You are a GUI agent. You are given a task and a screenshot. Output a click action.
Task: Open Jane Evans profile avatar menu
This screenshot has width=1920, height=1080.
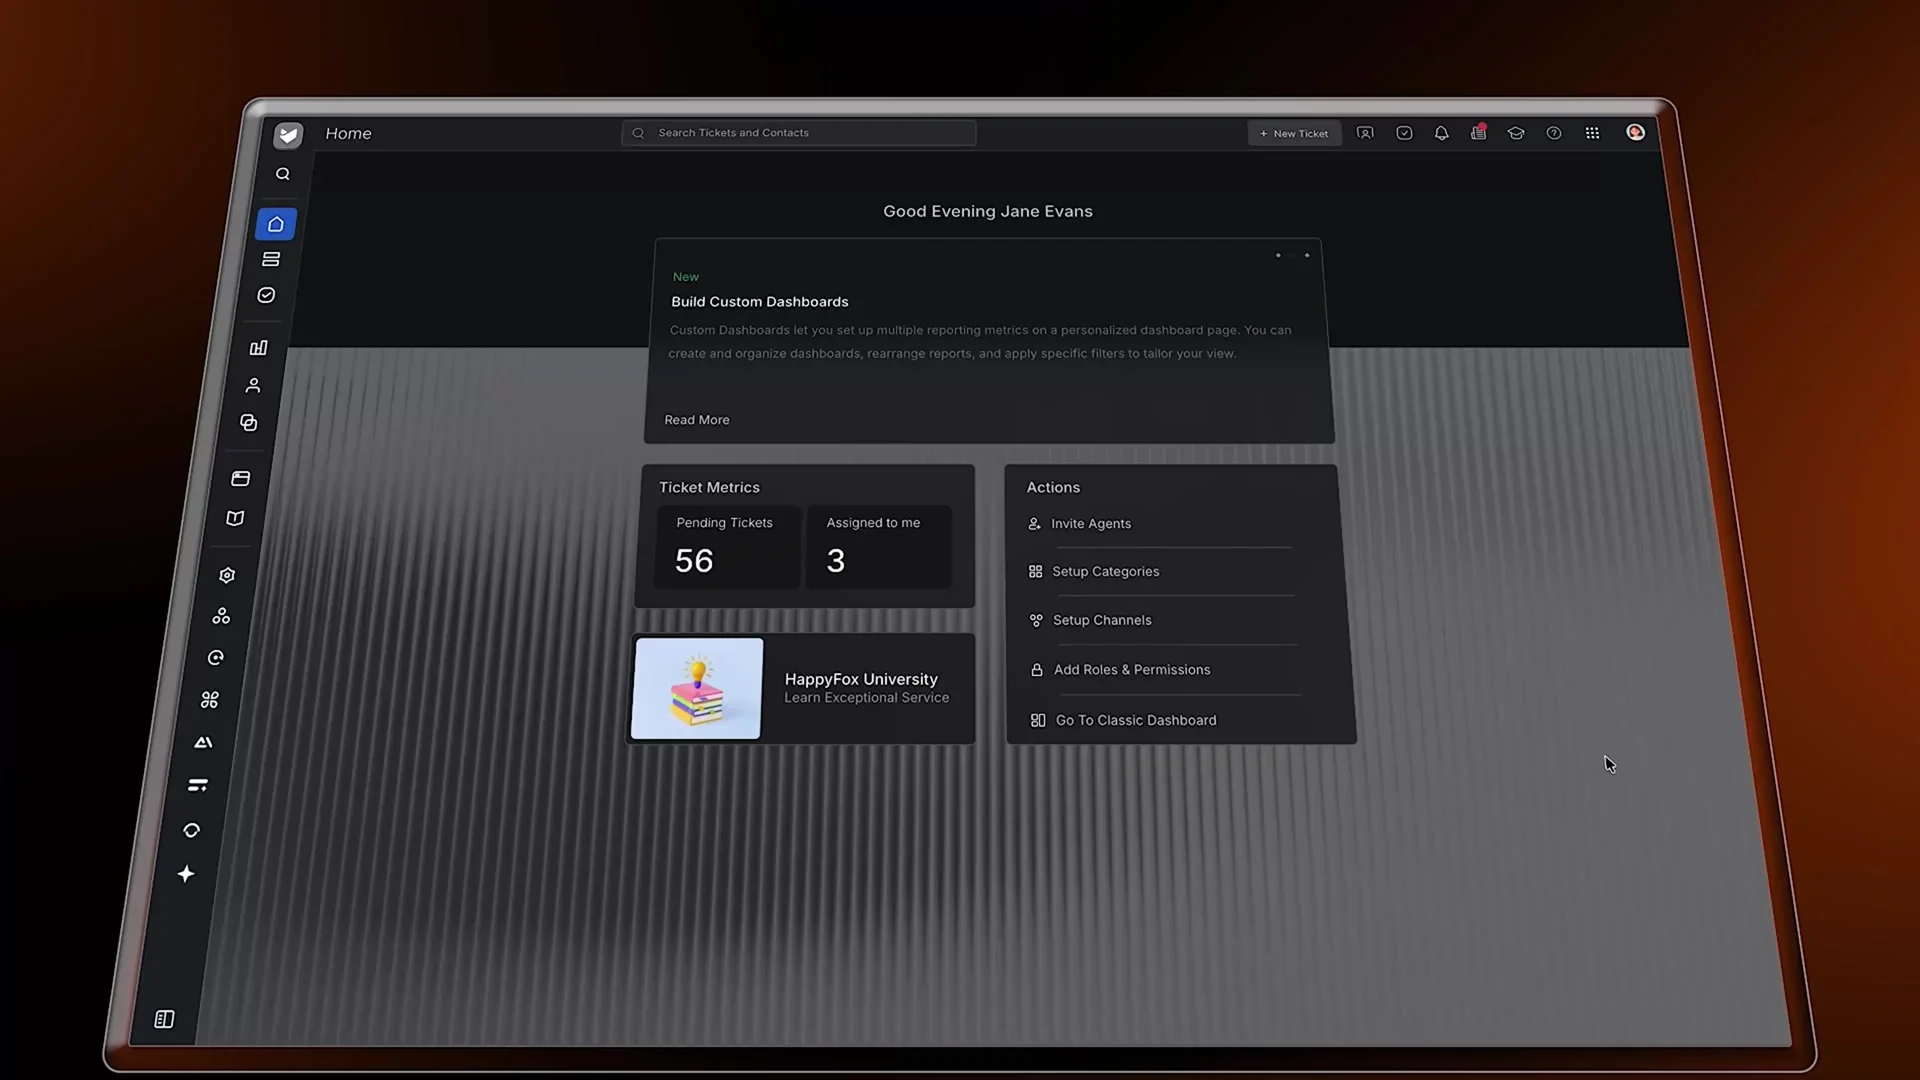[1636, 132]
